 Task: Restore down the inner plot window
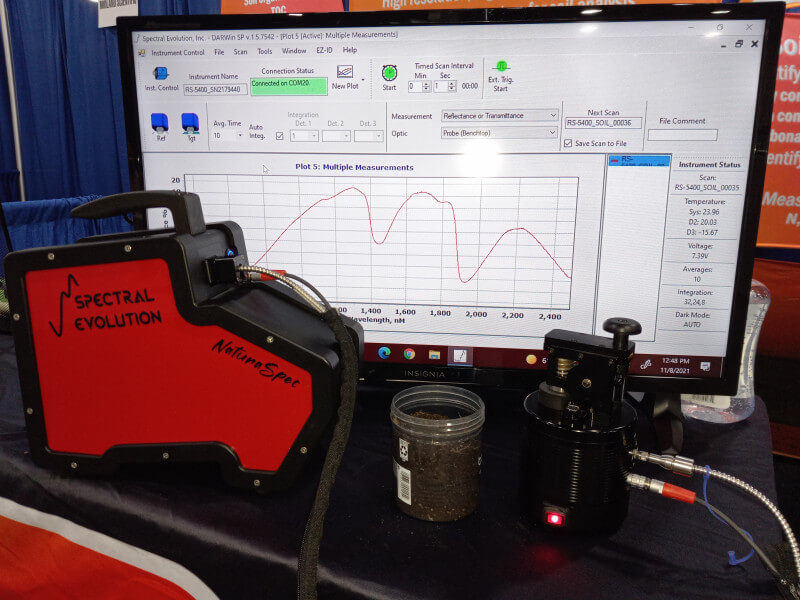point(739,44)
